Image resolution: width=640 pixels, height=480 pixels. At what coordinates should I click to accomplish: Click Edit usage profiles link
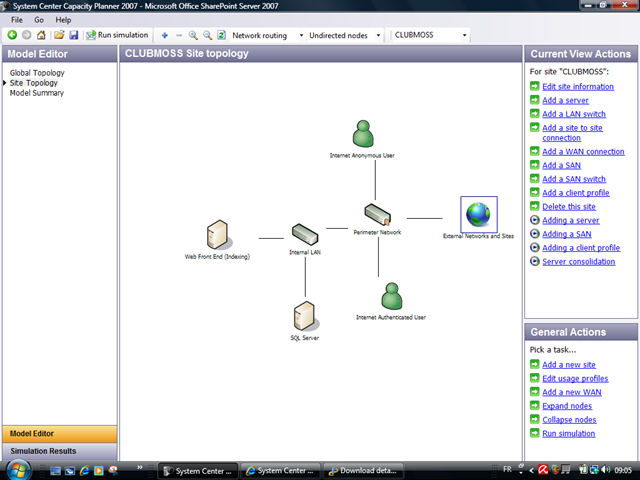(575, 378)
